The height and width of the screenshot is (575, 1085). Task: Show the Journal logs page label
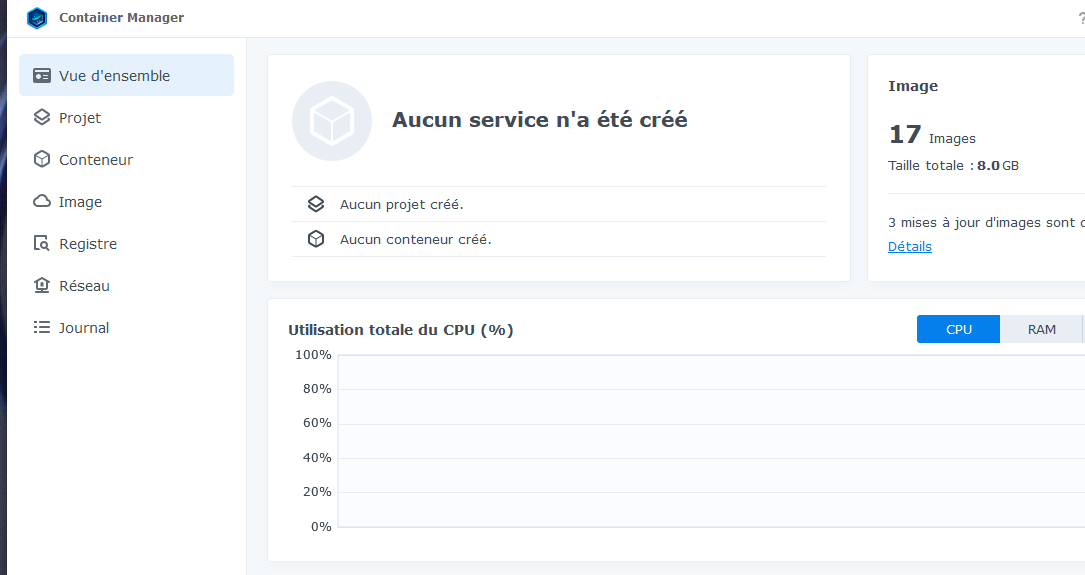coord(84,328)
